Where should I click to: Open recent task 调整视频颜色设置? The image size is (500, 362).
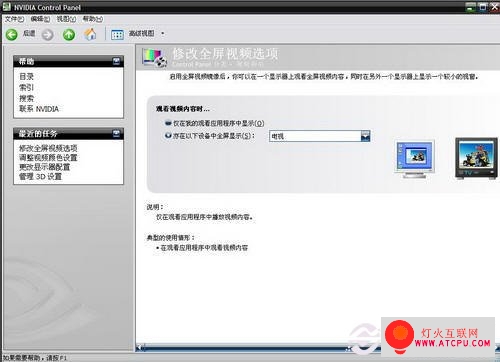[48, 157]
